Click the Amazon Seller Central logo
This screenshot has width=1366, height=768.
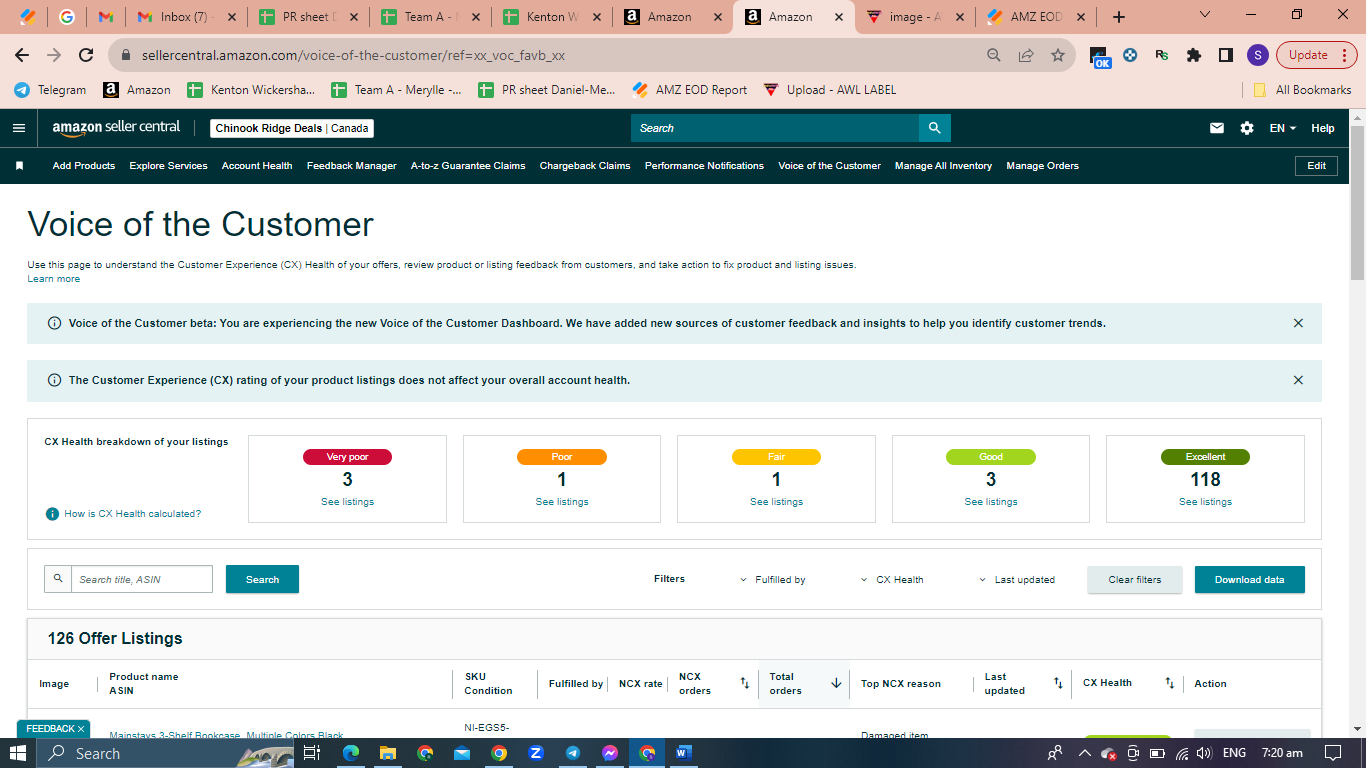[x=116, y=128]
